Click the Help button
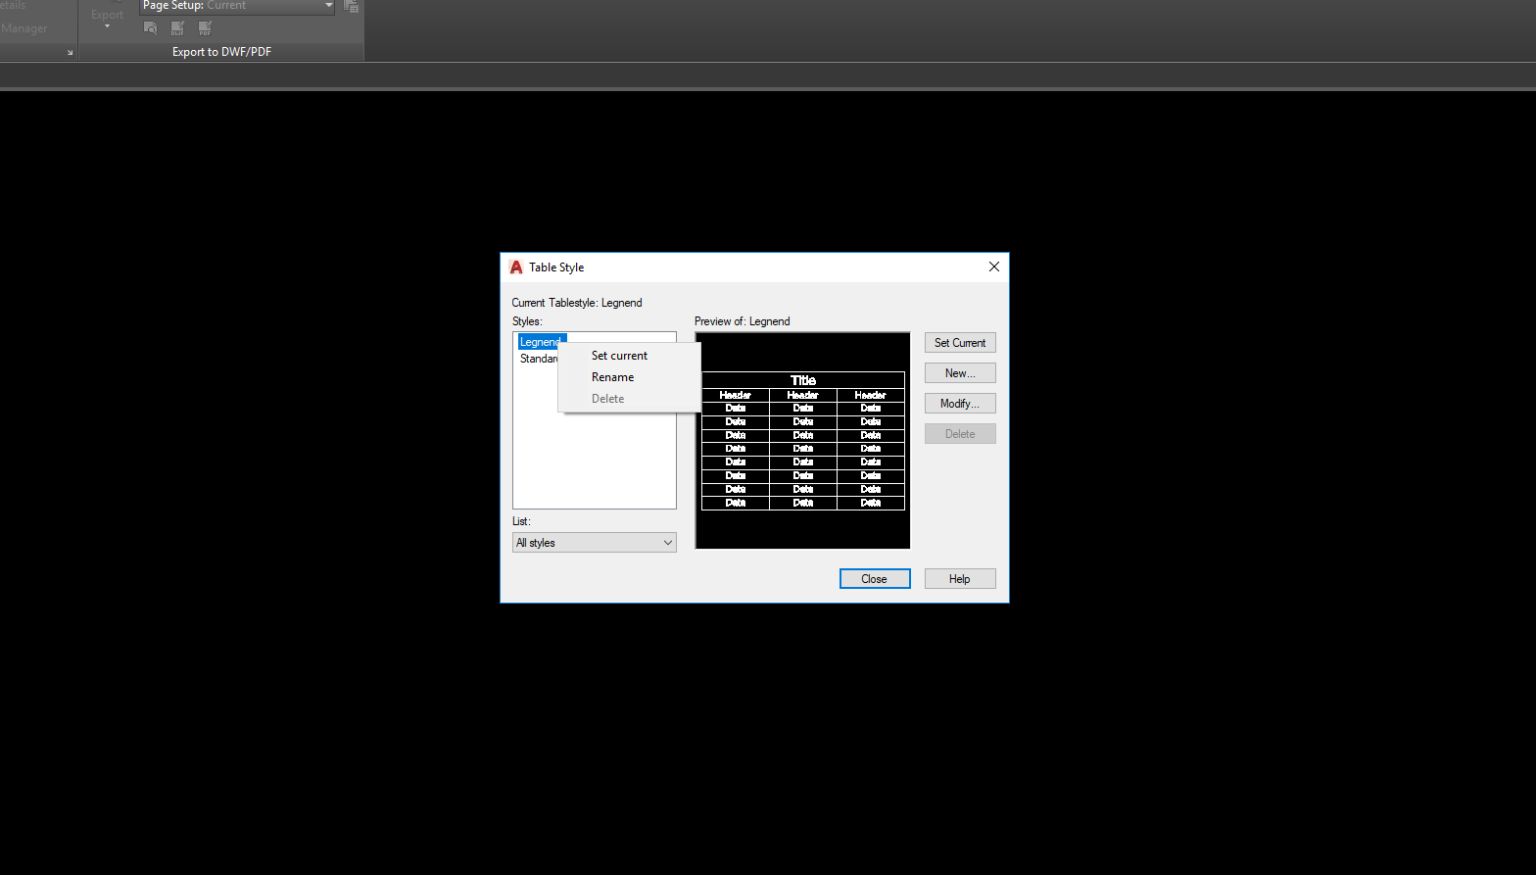1536x875 pixels. (x=959, y=578)
